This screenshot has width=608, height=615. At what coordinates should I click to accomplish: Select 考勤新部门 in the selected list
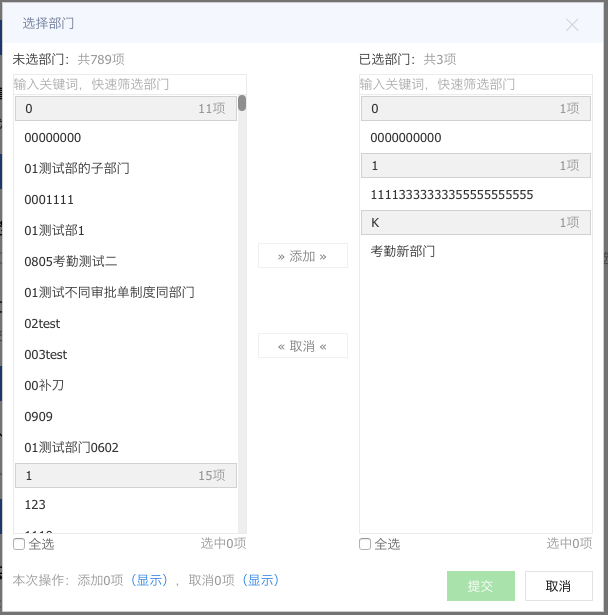click(402, 251)
